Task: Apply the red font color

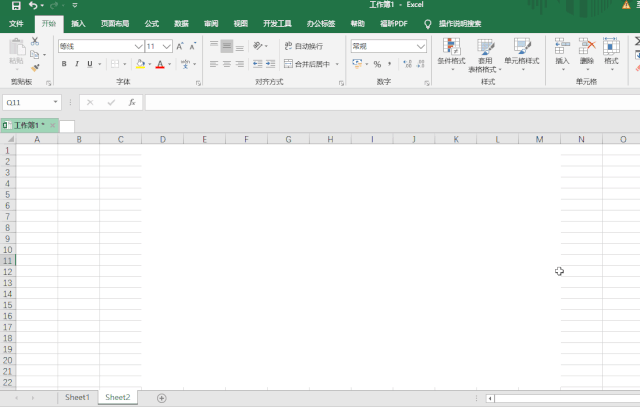Action: point(160,64)
